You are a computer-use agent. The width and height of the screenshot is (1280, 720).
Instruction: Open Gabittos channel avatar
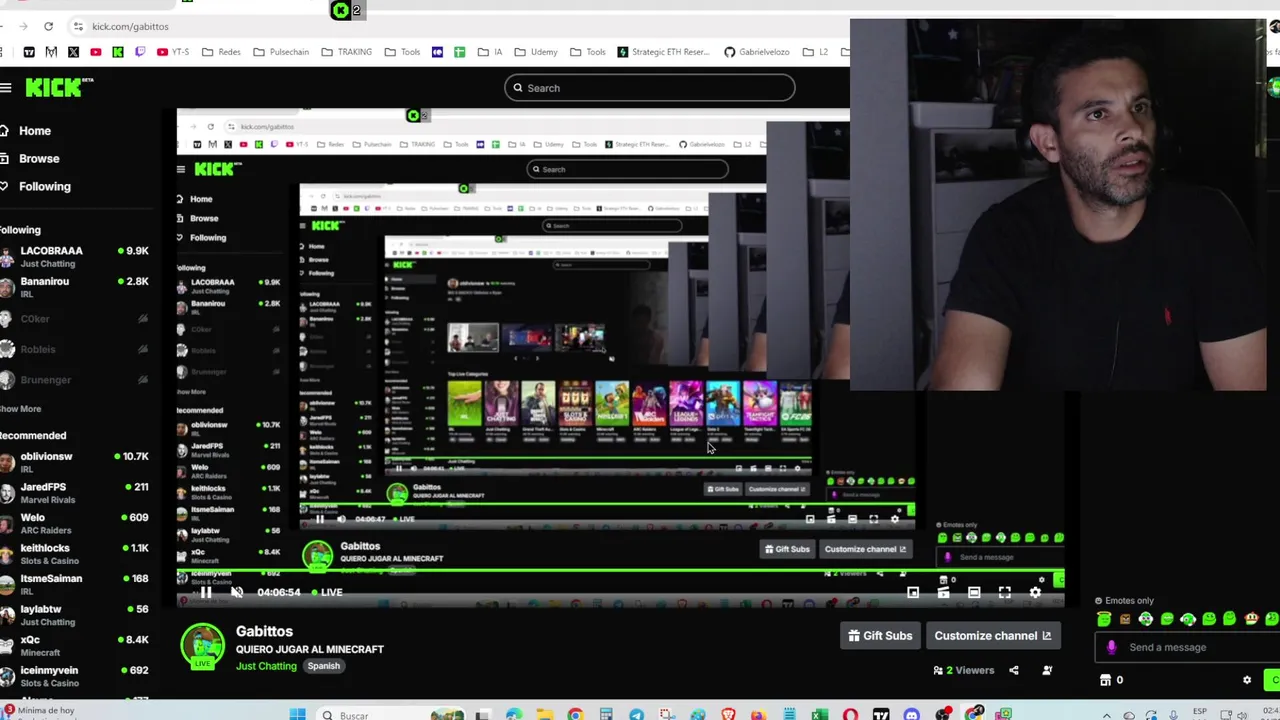(x=202, y=646)
